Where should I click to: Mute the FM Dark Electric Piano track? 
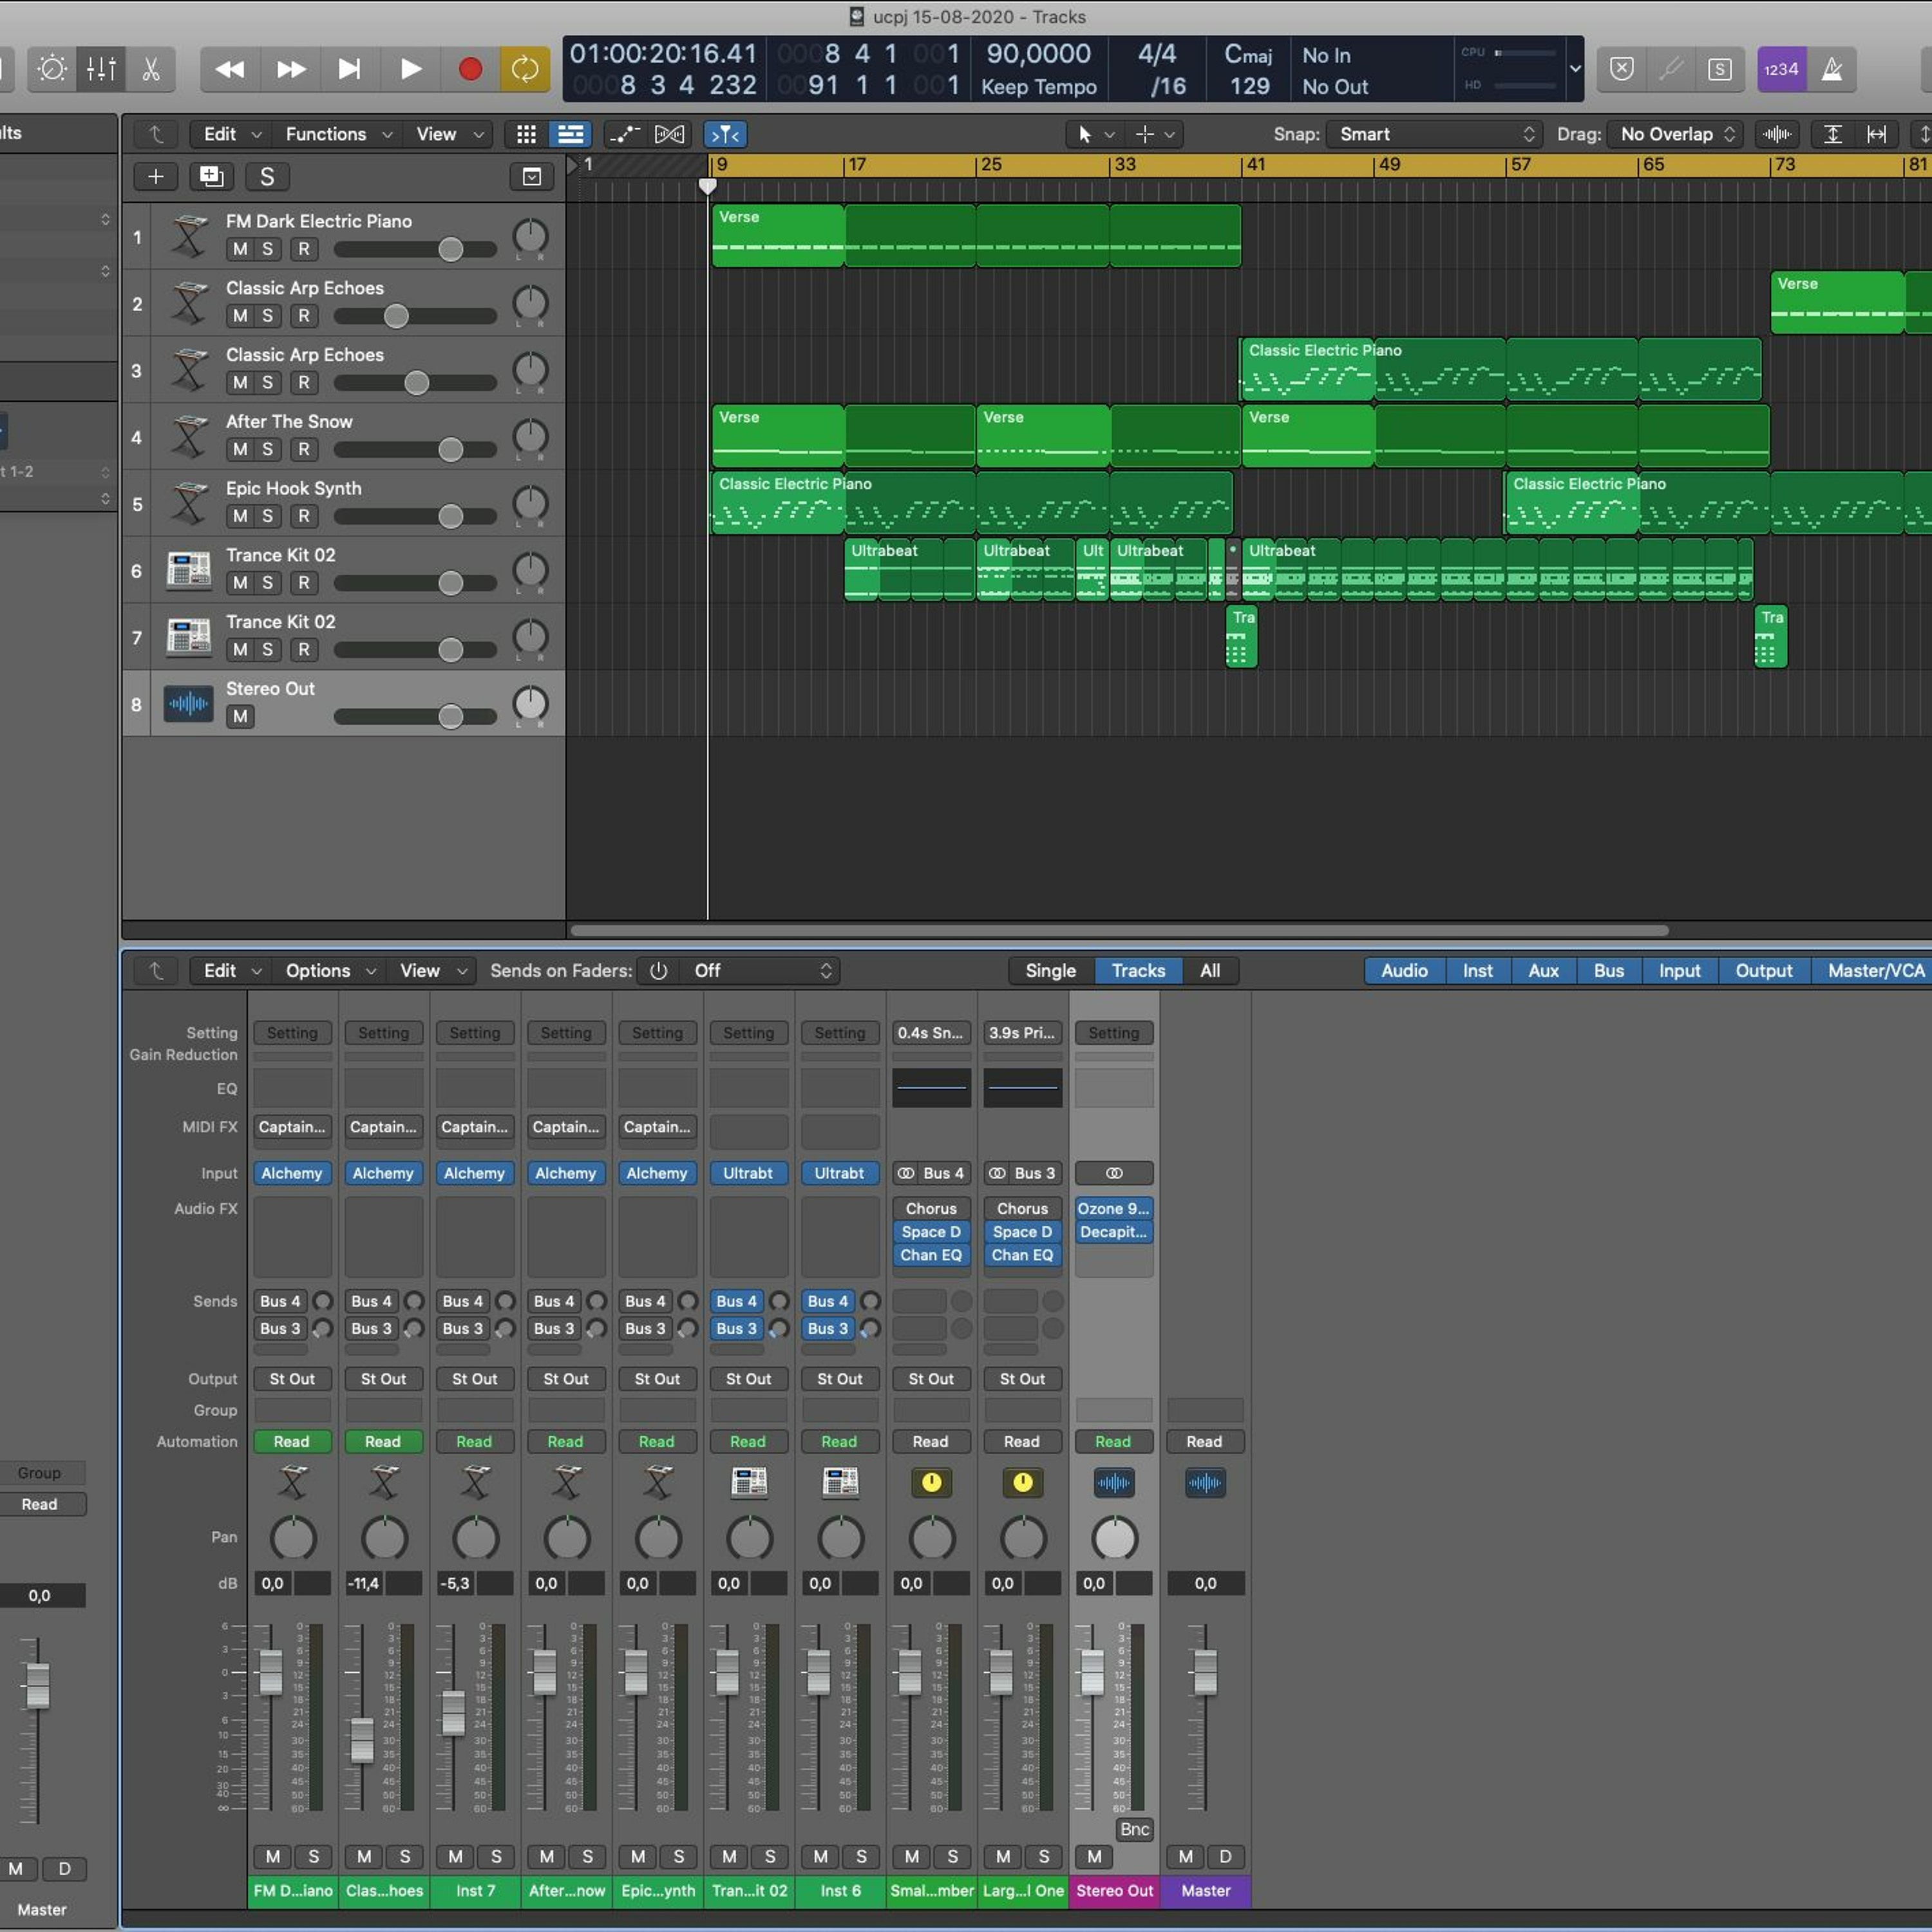click(240, 249)
